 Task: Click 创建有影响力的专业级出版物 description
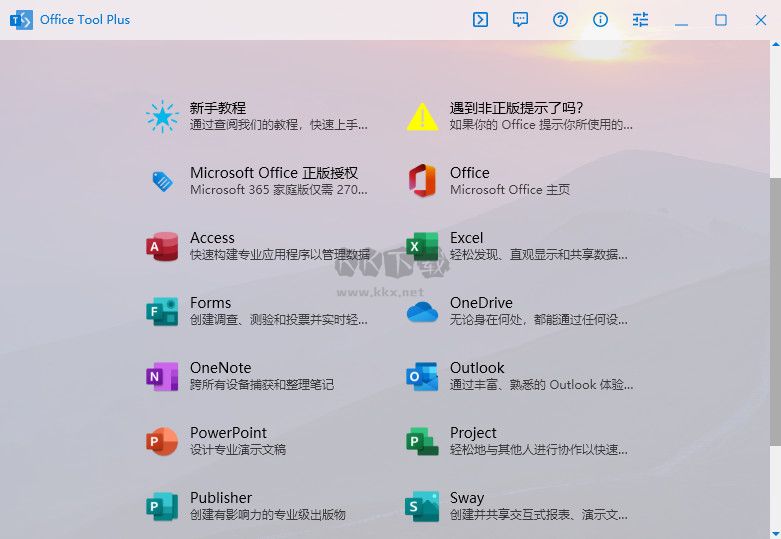click(x=268, y=515)
